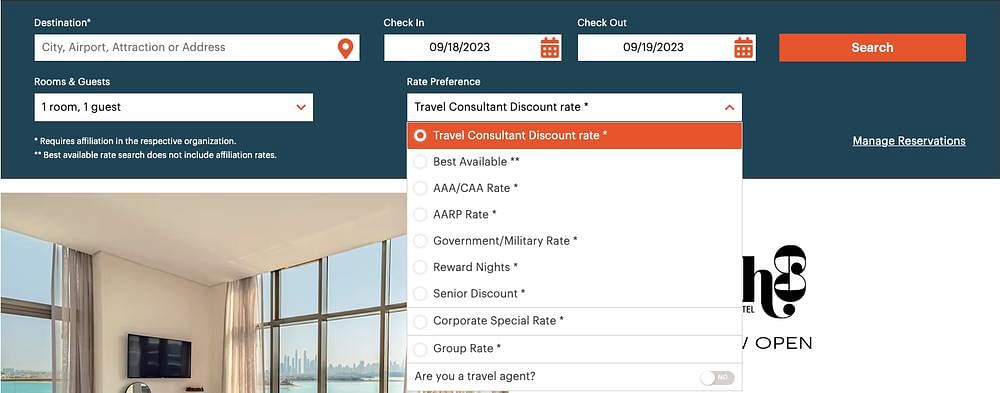Choose highlighted Travel Consultant Discount rate
The height and width of the screenshot is (393, 1000).
(x=575, y=135)
